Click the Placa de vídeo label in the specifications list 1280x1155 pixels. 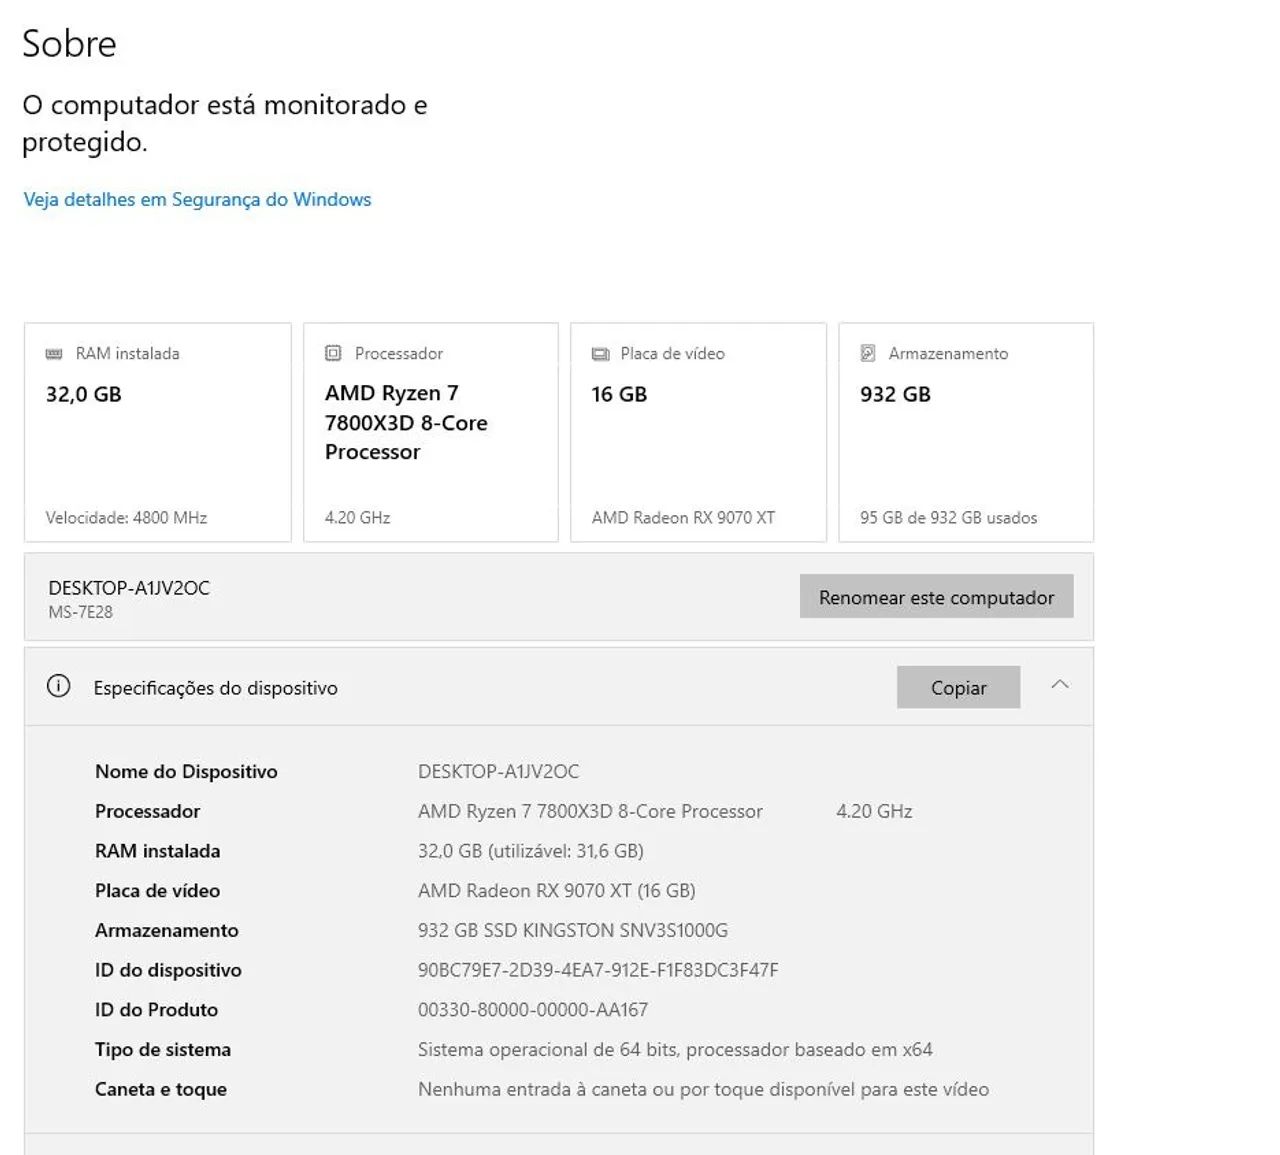point(157,890)
